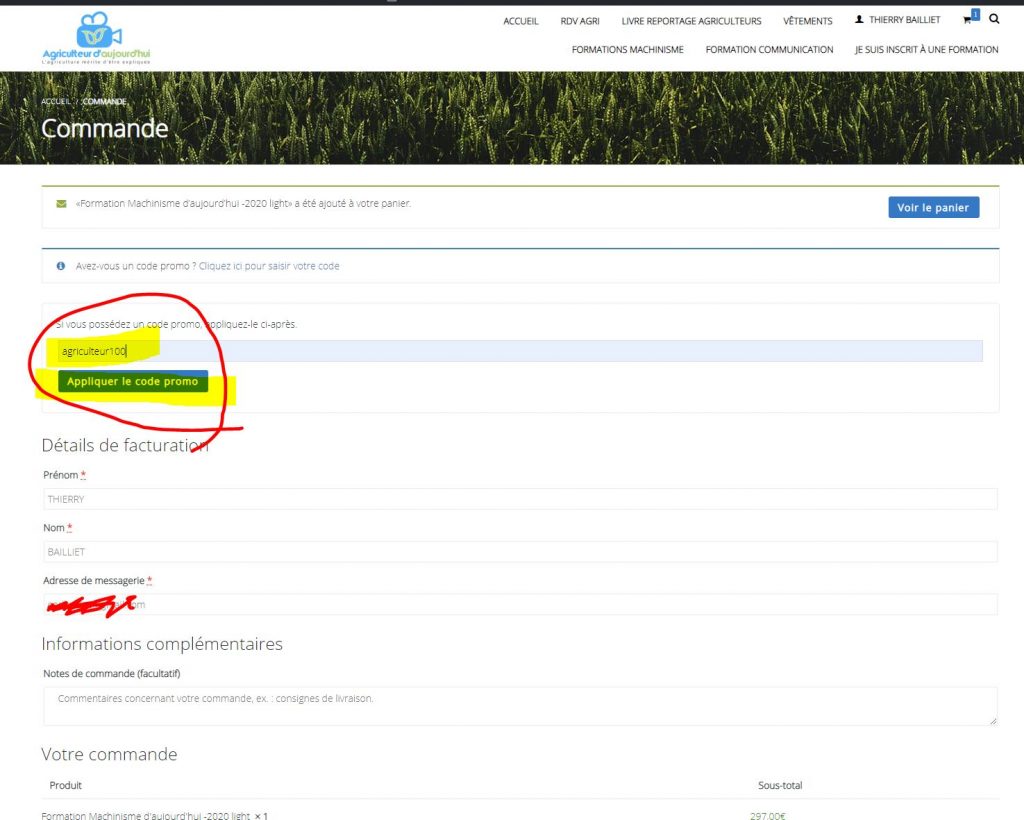
Task: Click product row 'Formation Machinisme d'aujourd'hui -2020 light'
Action: coord(154,815)
